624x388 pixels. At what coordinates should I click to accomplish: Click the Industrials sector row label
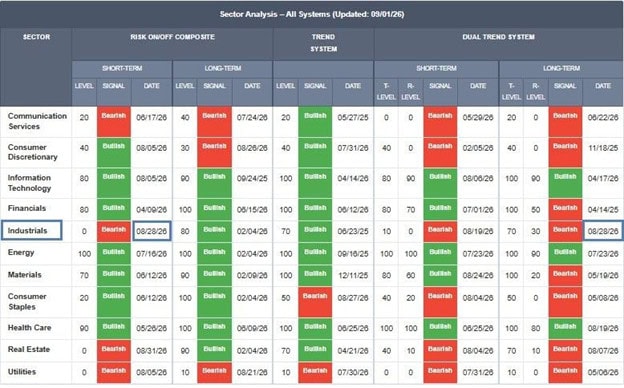click(x=31, y=230)
